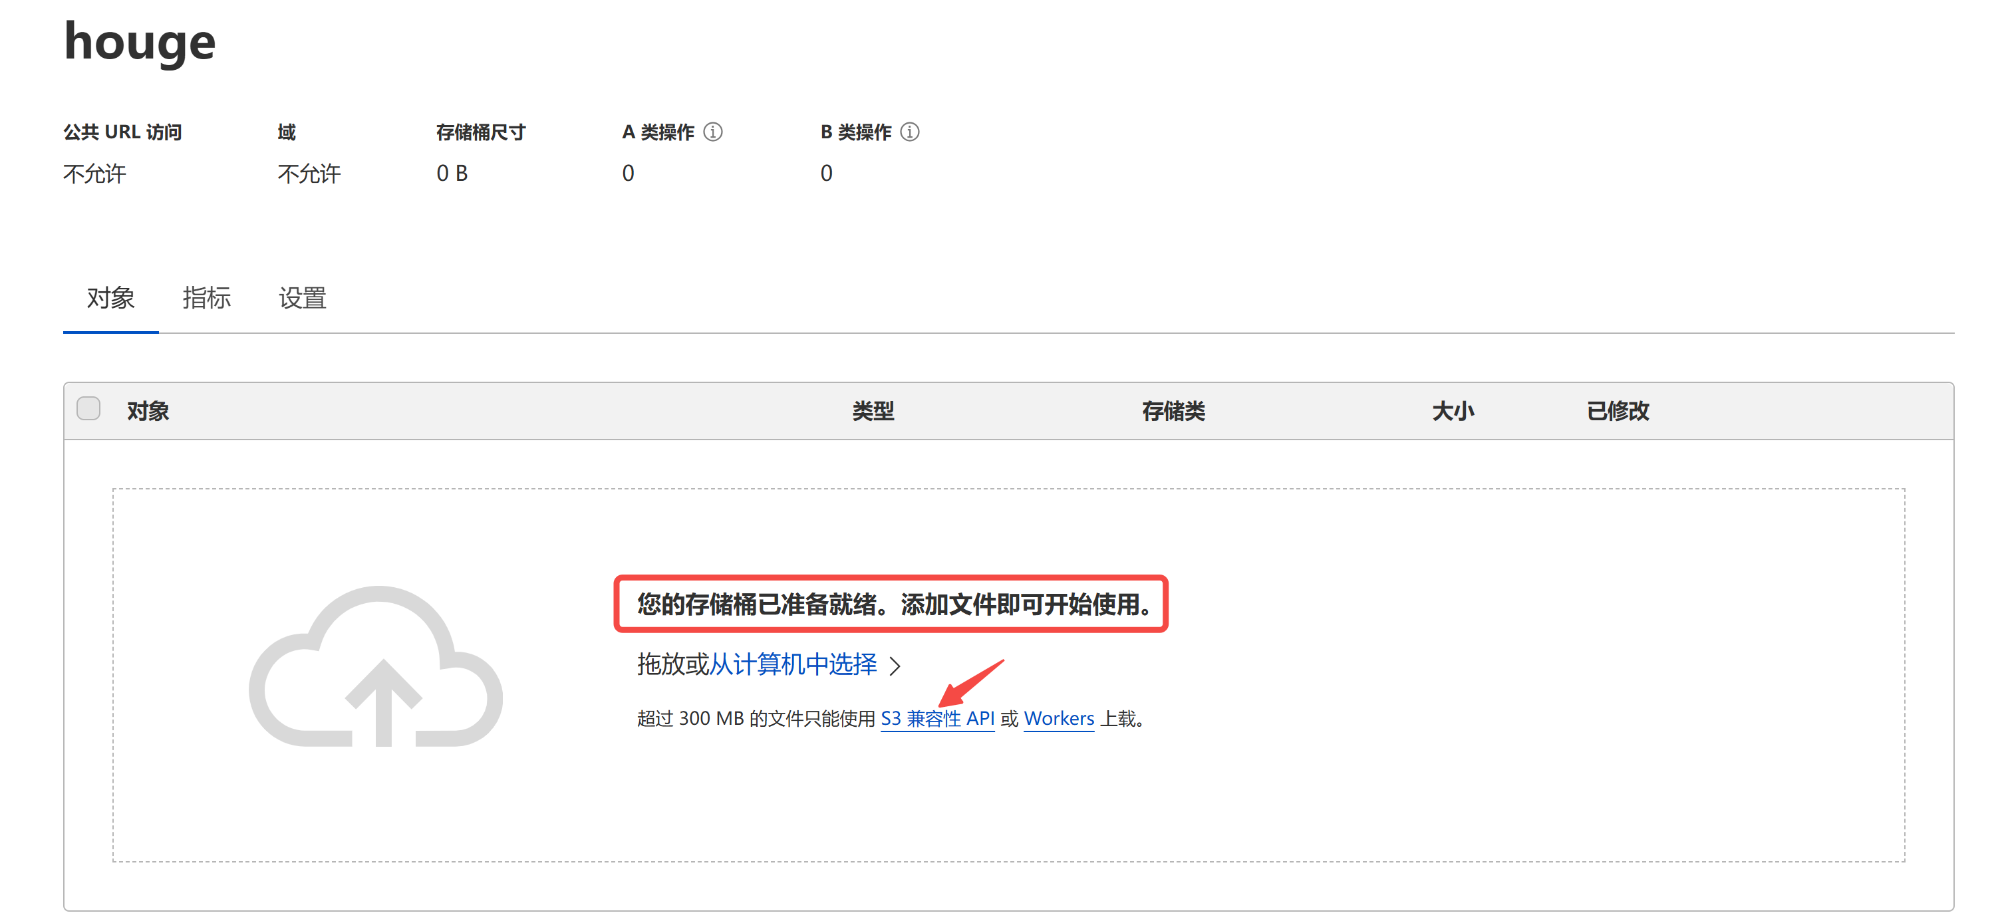The width and height of the screenshot is (2000, 921).
Task: Click the chevron after 从计算机中选择
Action: 895,666
